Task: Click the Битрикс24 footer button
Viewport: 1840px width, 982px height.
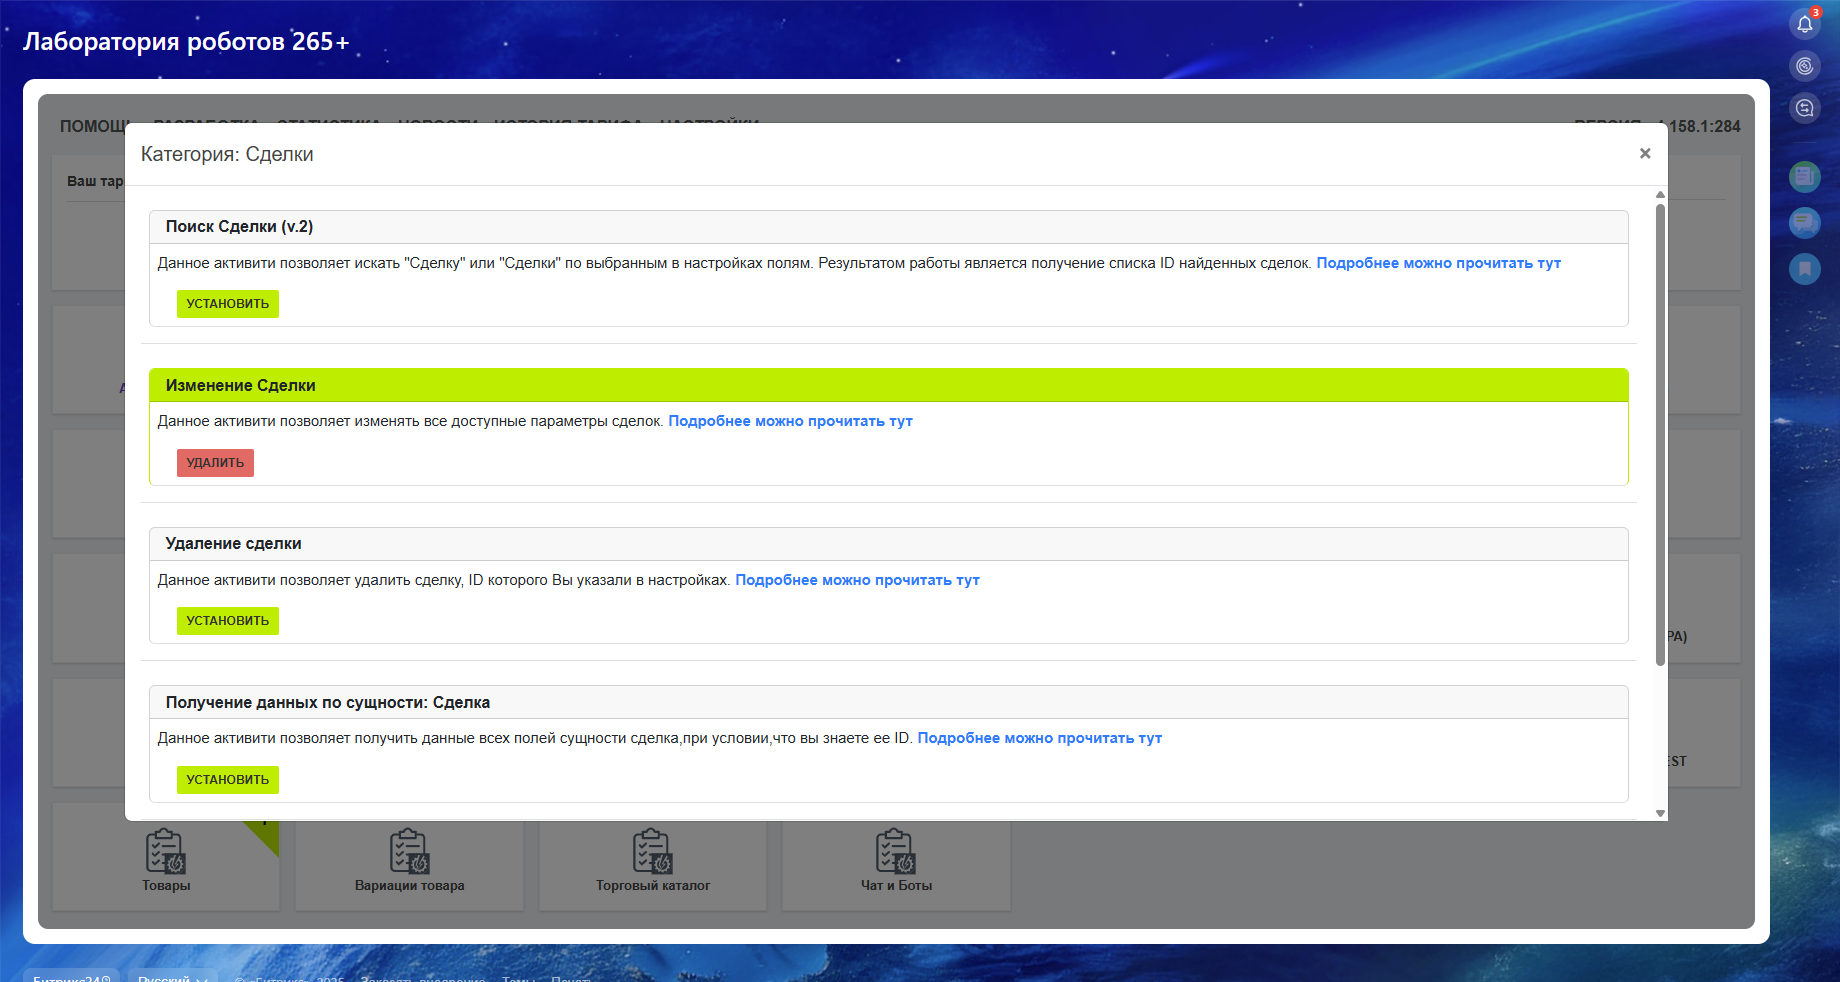Action: 72,977
